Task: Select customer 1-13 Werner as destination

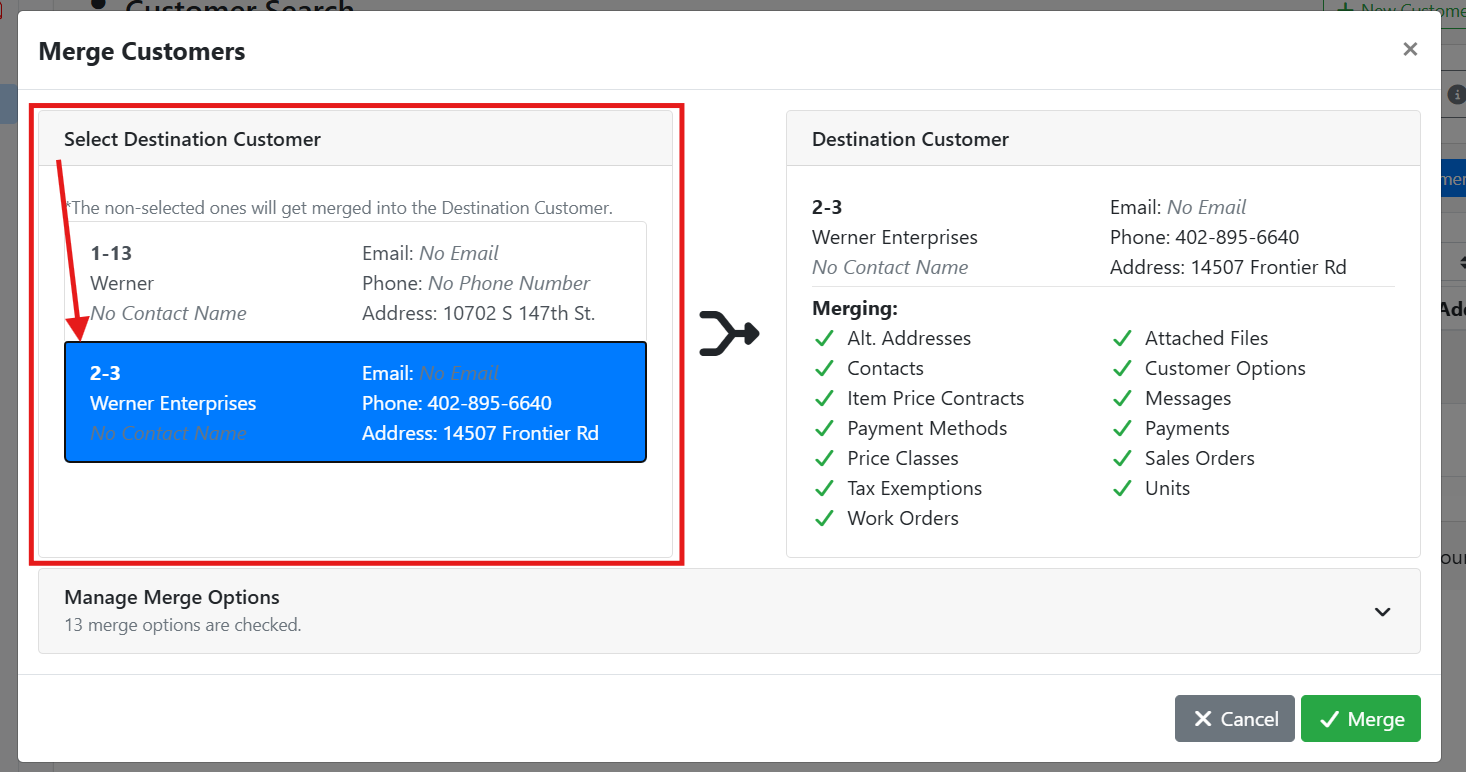Action: (355, 283)
